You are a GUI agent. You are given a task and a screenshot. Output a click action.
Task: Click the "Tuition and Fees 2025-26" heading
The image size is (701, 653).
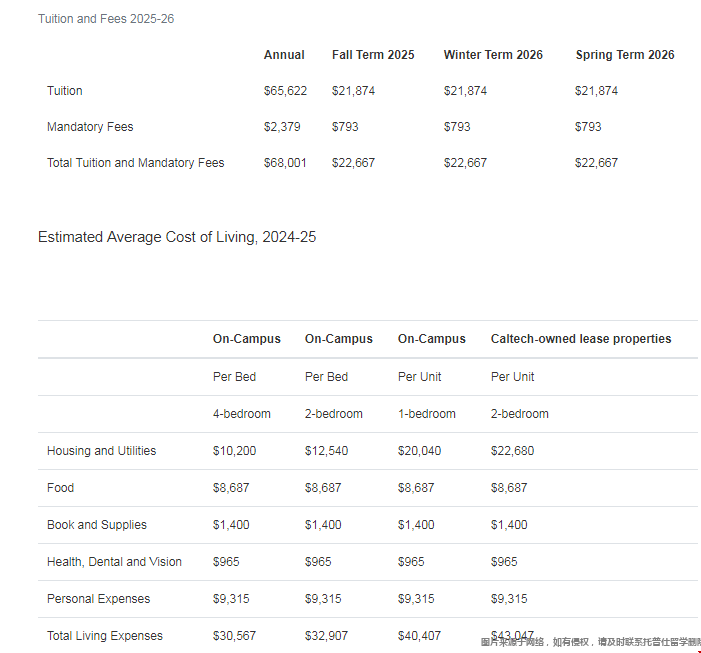coord(106,19)
